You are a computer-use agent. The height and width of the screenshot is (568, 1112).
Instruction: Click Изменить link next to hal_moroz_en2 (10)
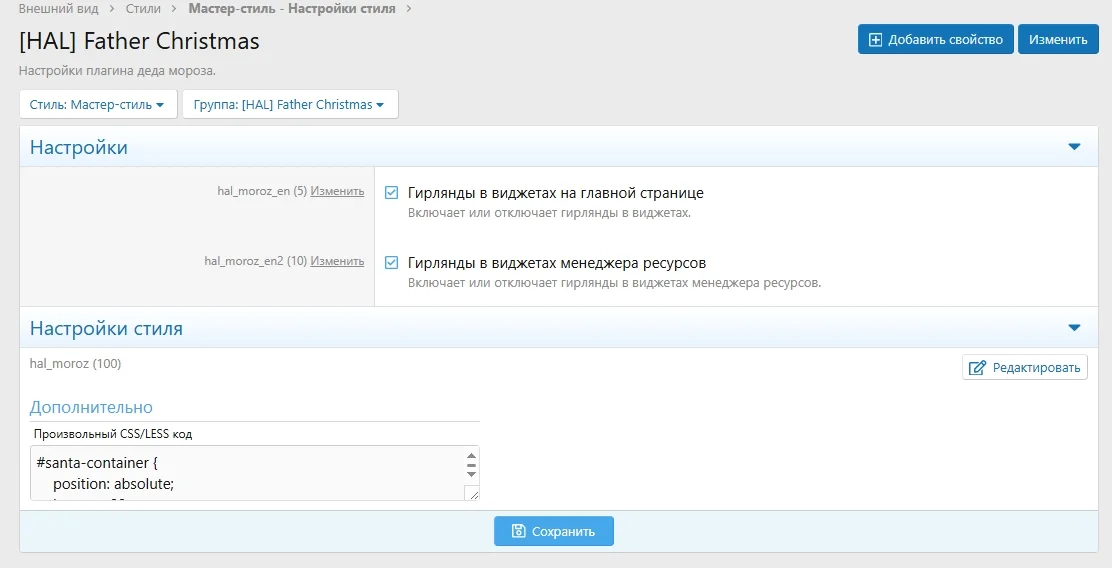pos(337,261)
